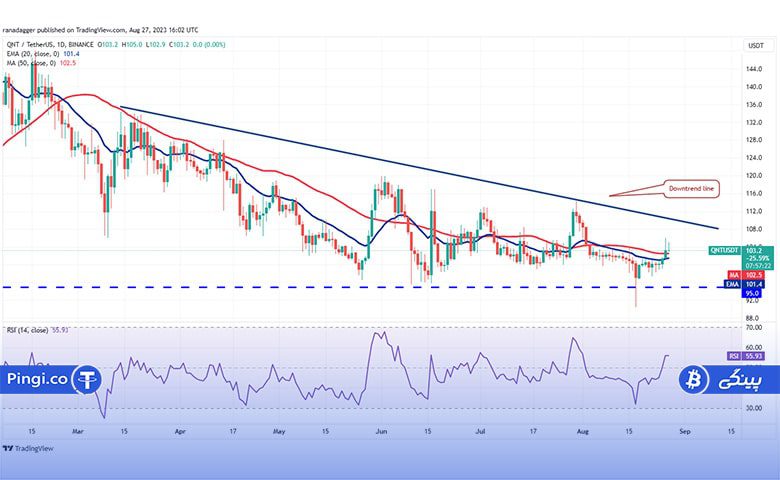This screenshot has height=480, width=780.
Task: Click the 95.0 support level tag
Action: point(752,293)
